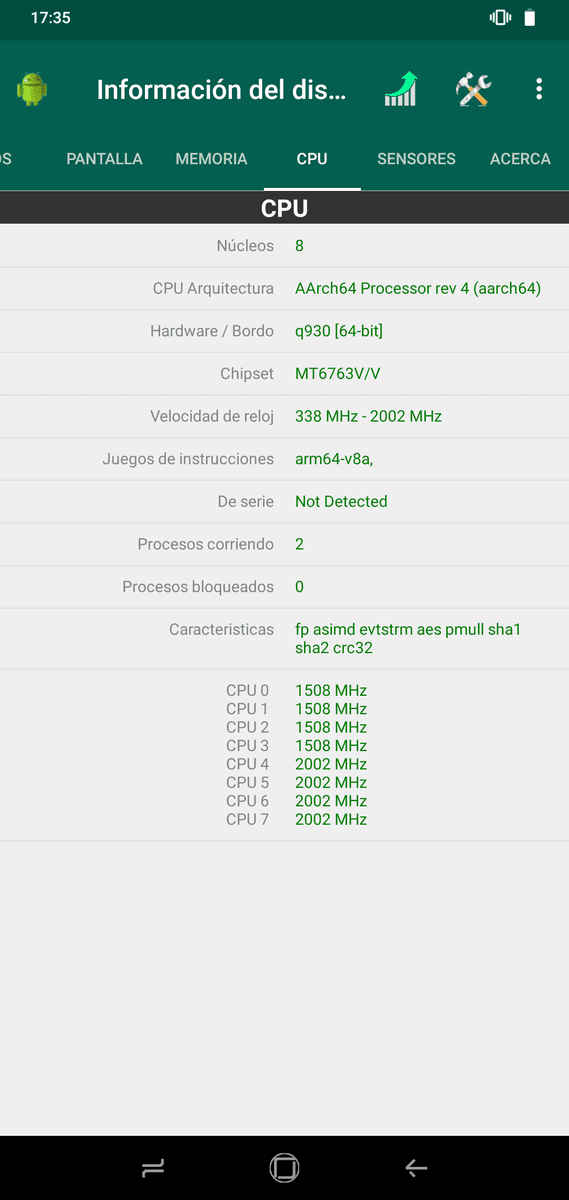This screenshot has width=569, height=1200.
Task: Tap the vibrate mode status bar icon
Action: click(x=500, y=17)
